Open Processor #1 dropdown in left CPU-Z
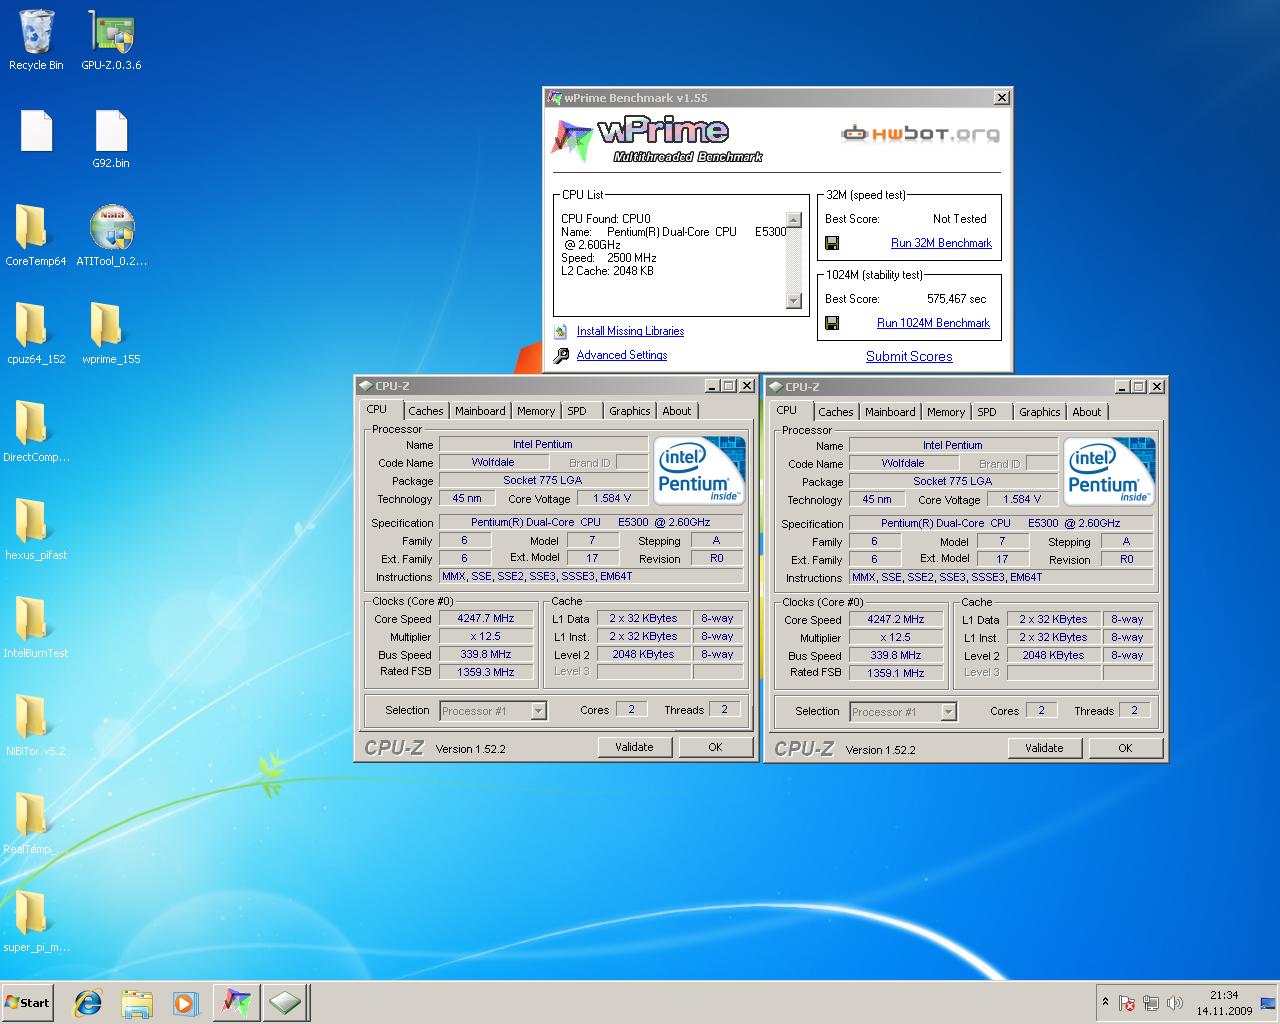 pos(493,711)
